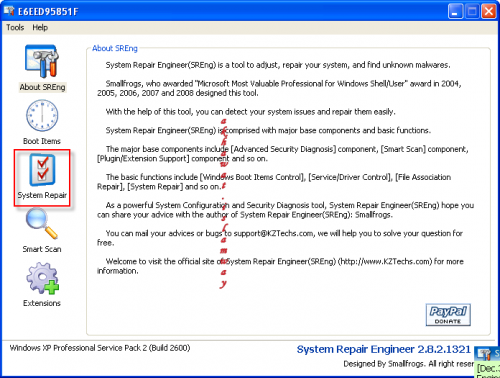
Task: Click the title bar application icon
Action: 9,11
